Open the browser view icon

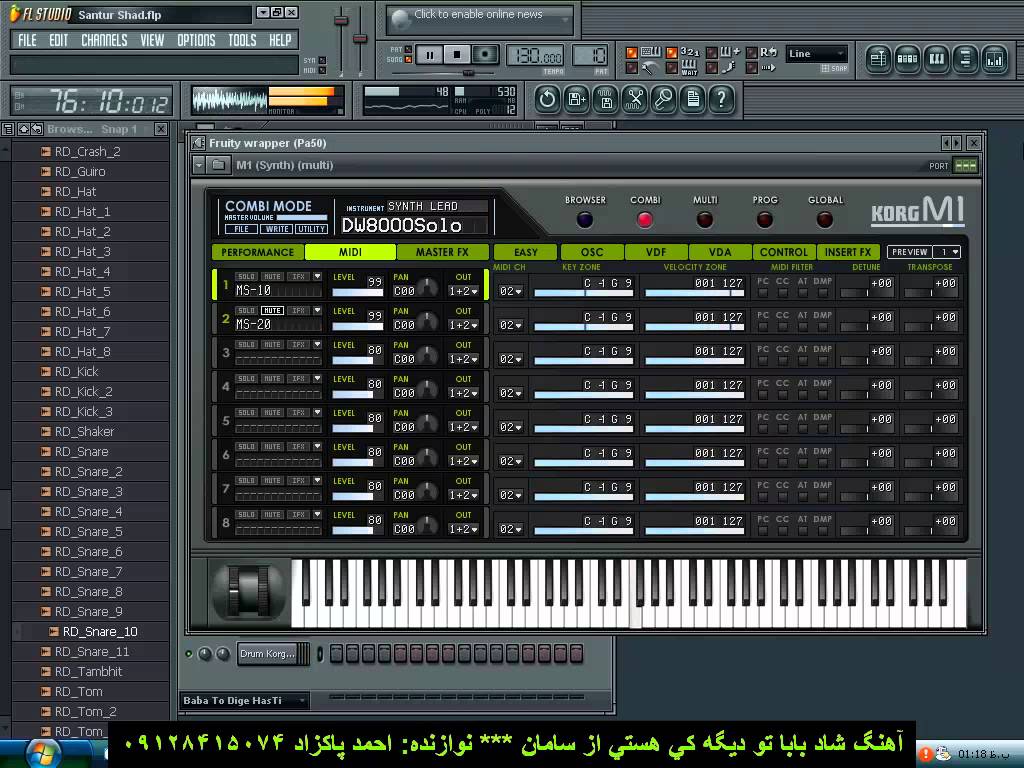click(x=965, y=59)
